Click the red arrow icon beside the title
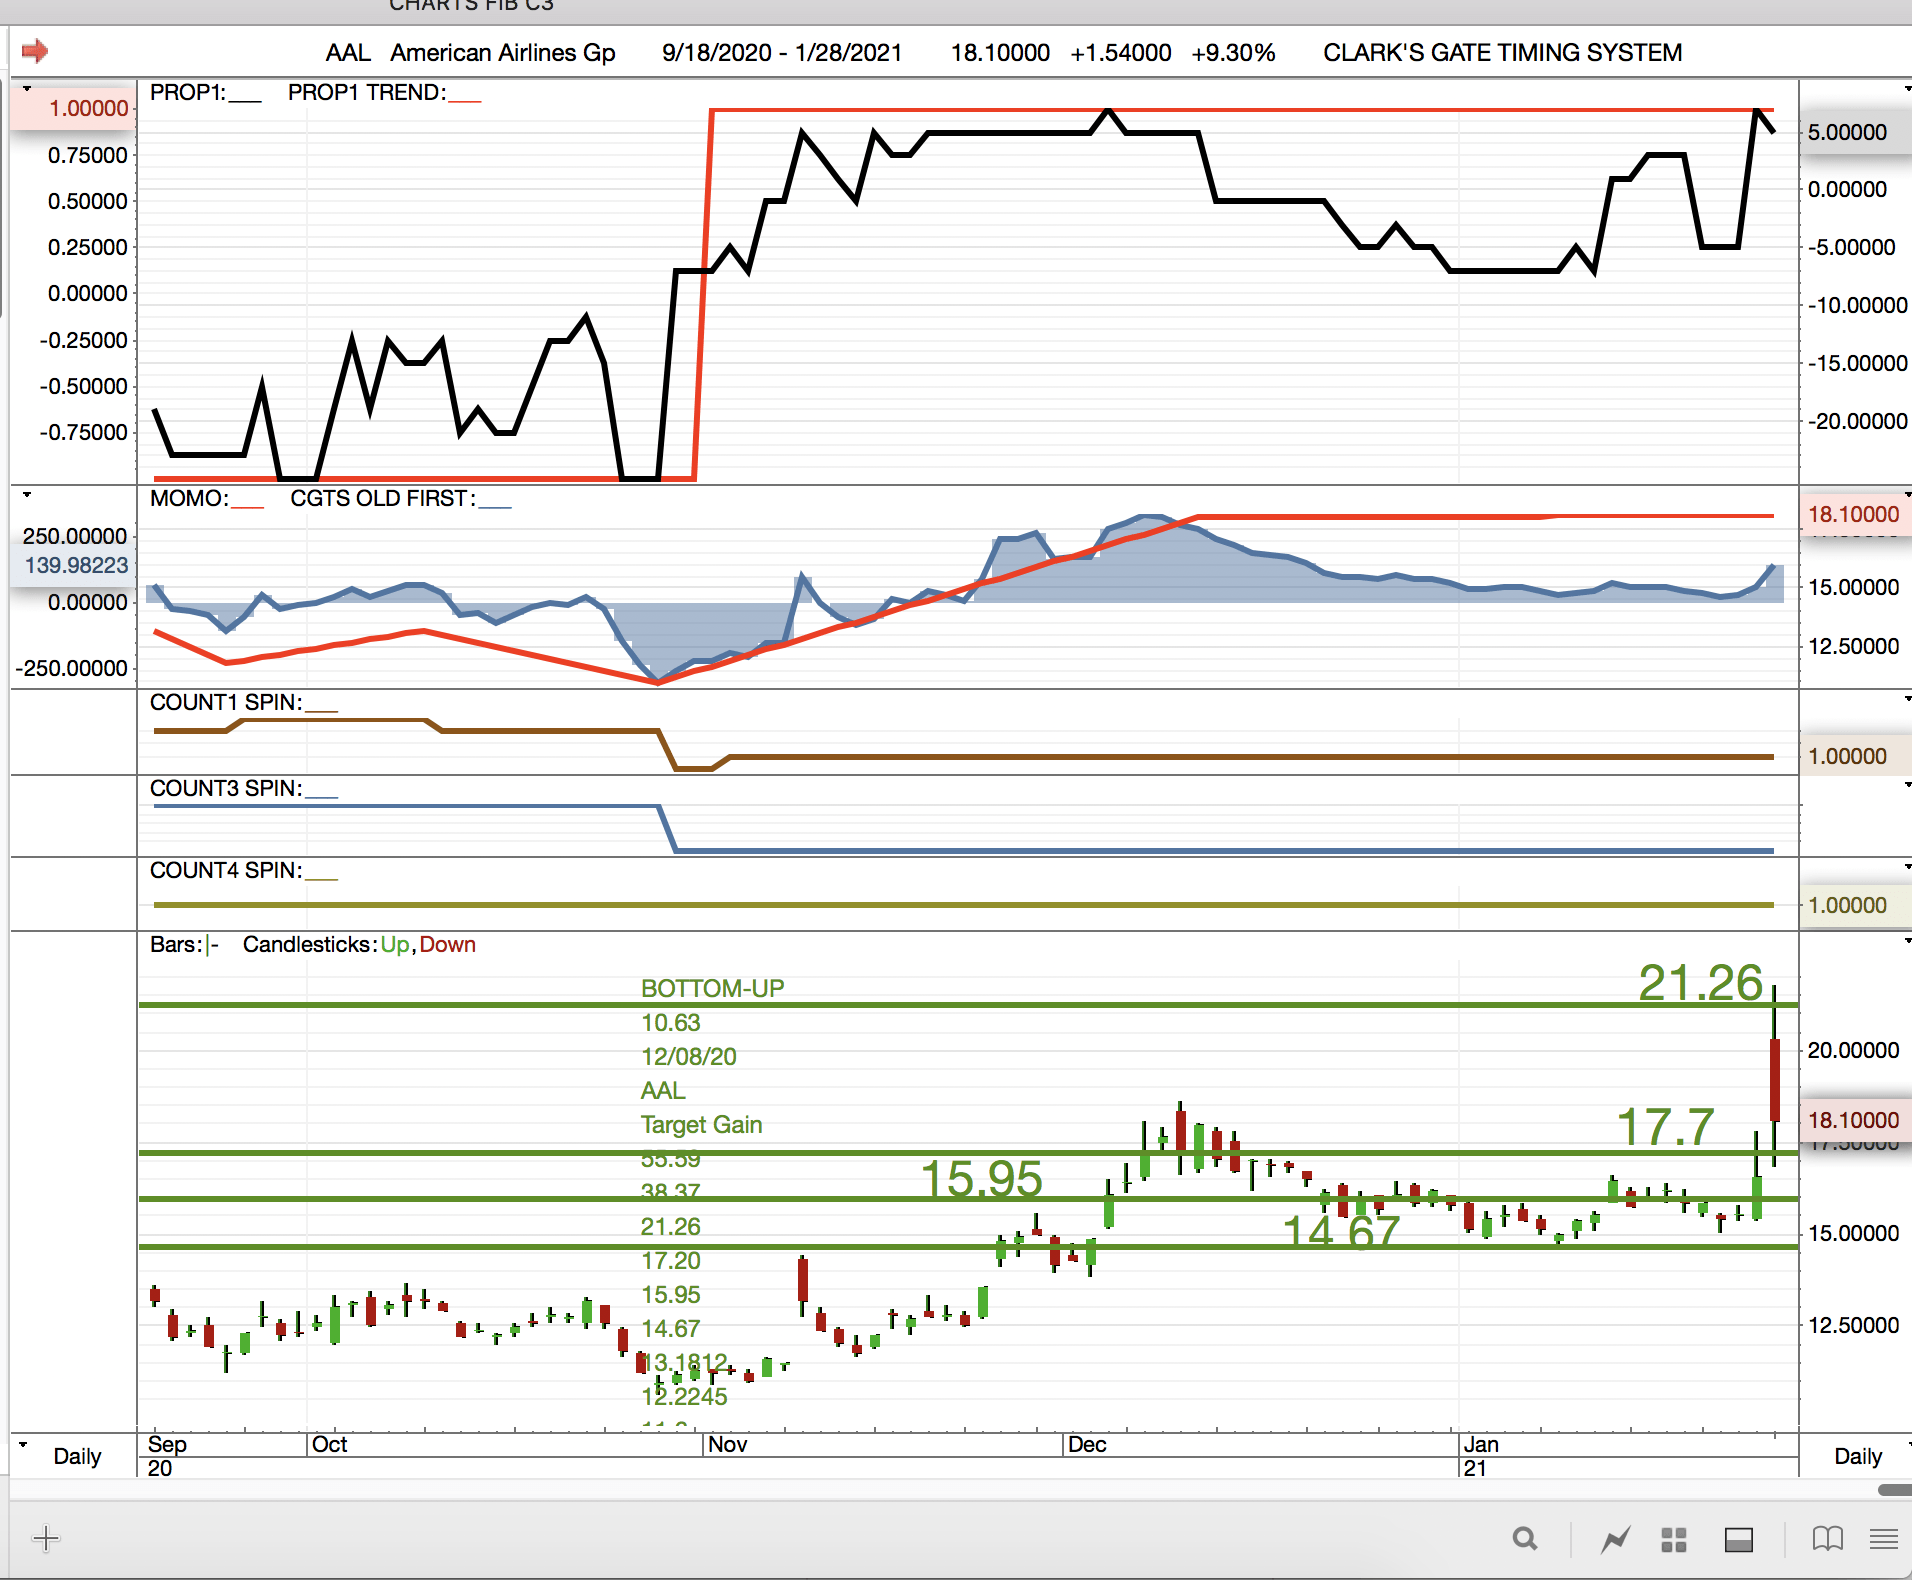 [x=35, y=50]
